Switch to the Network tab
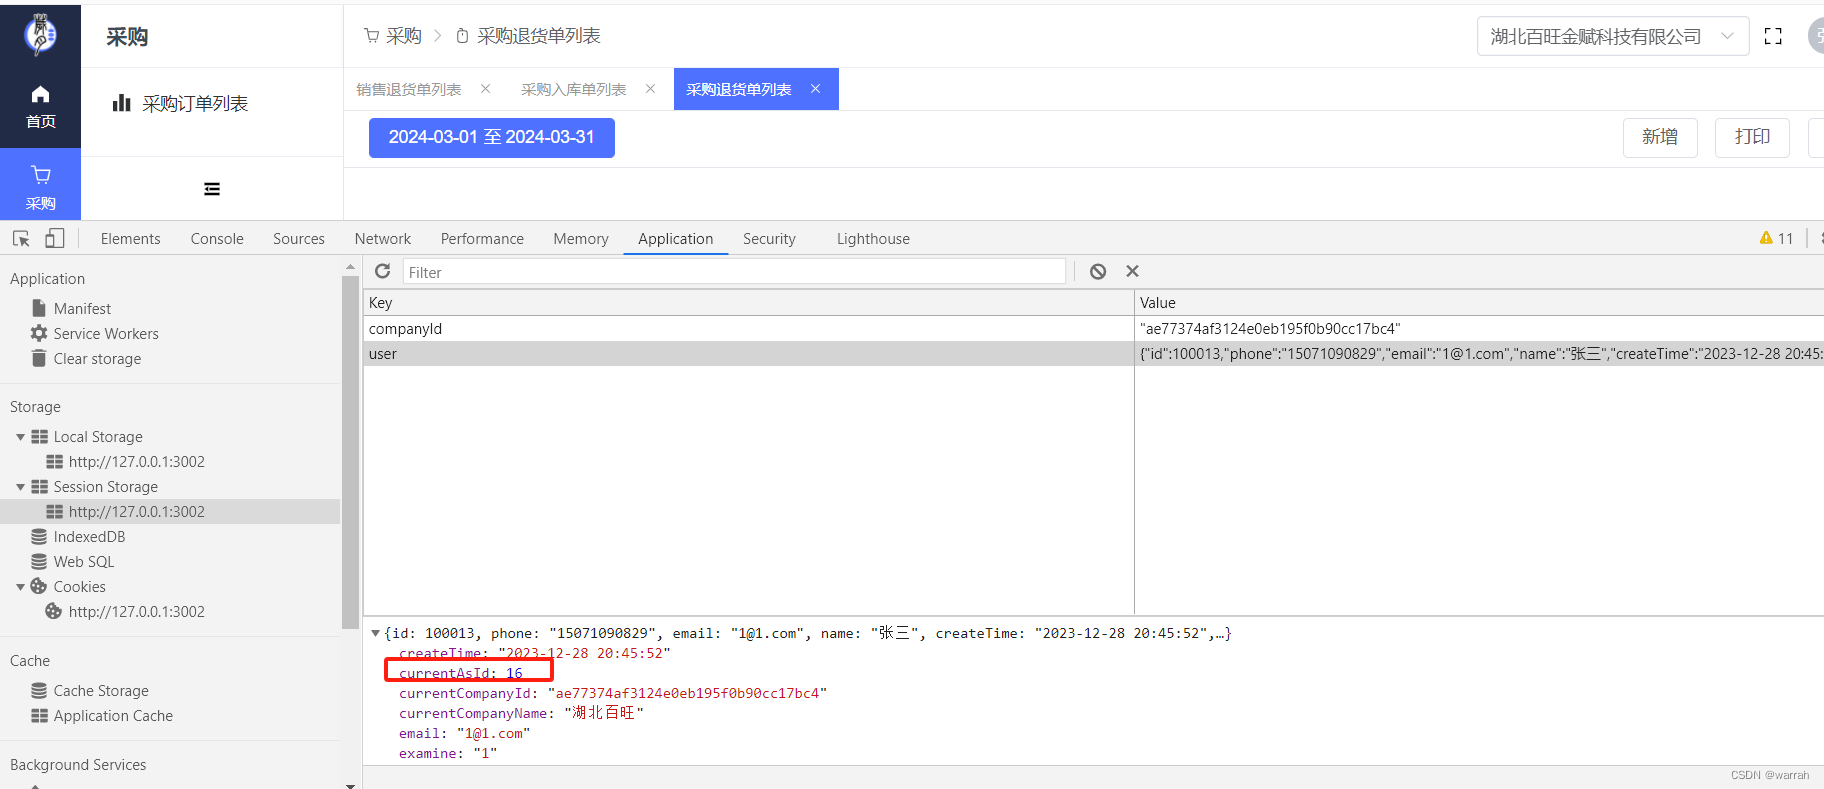 (383, 238)
